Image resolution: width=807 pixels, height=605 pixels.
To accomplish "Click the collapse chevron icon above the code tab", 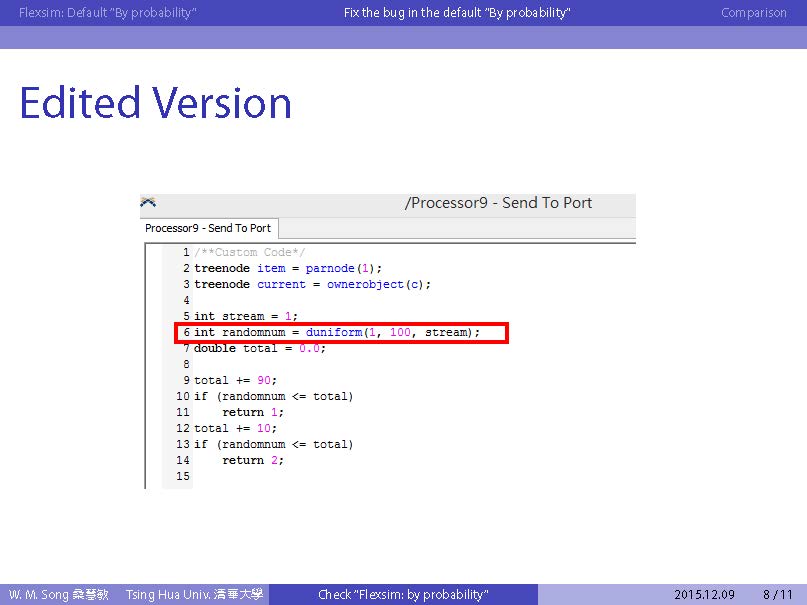I will (x=148, y=202).
